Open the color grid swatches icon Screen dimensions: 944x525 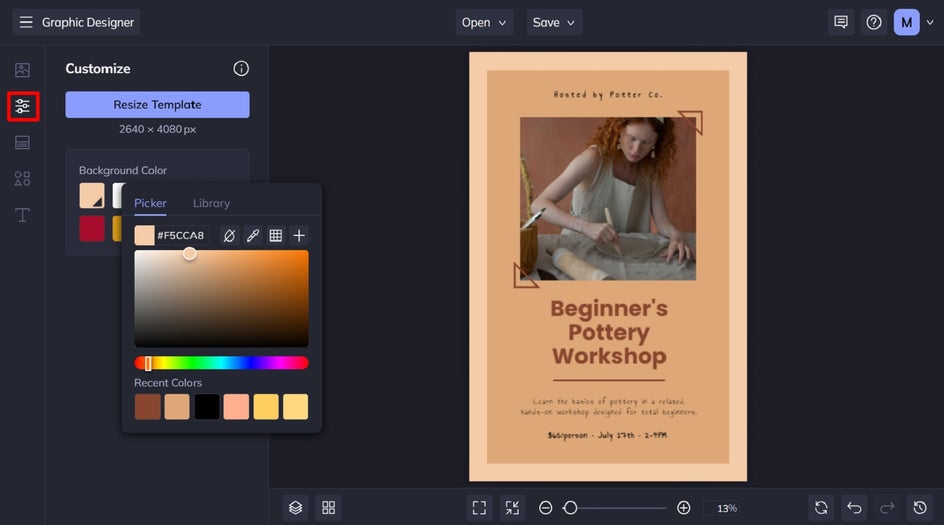click(276, 236)
